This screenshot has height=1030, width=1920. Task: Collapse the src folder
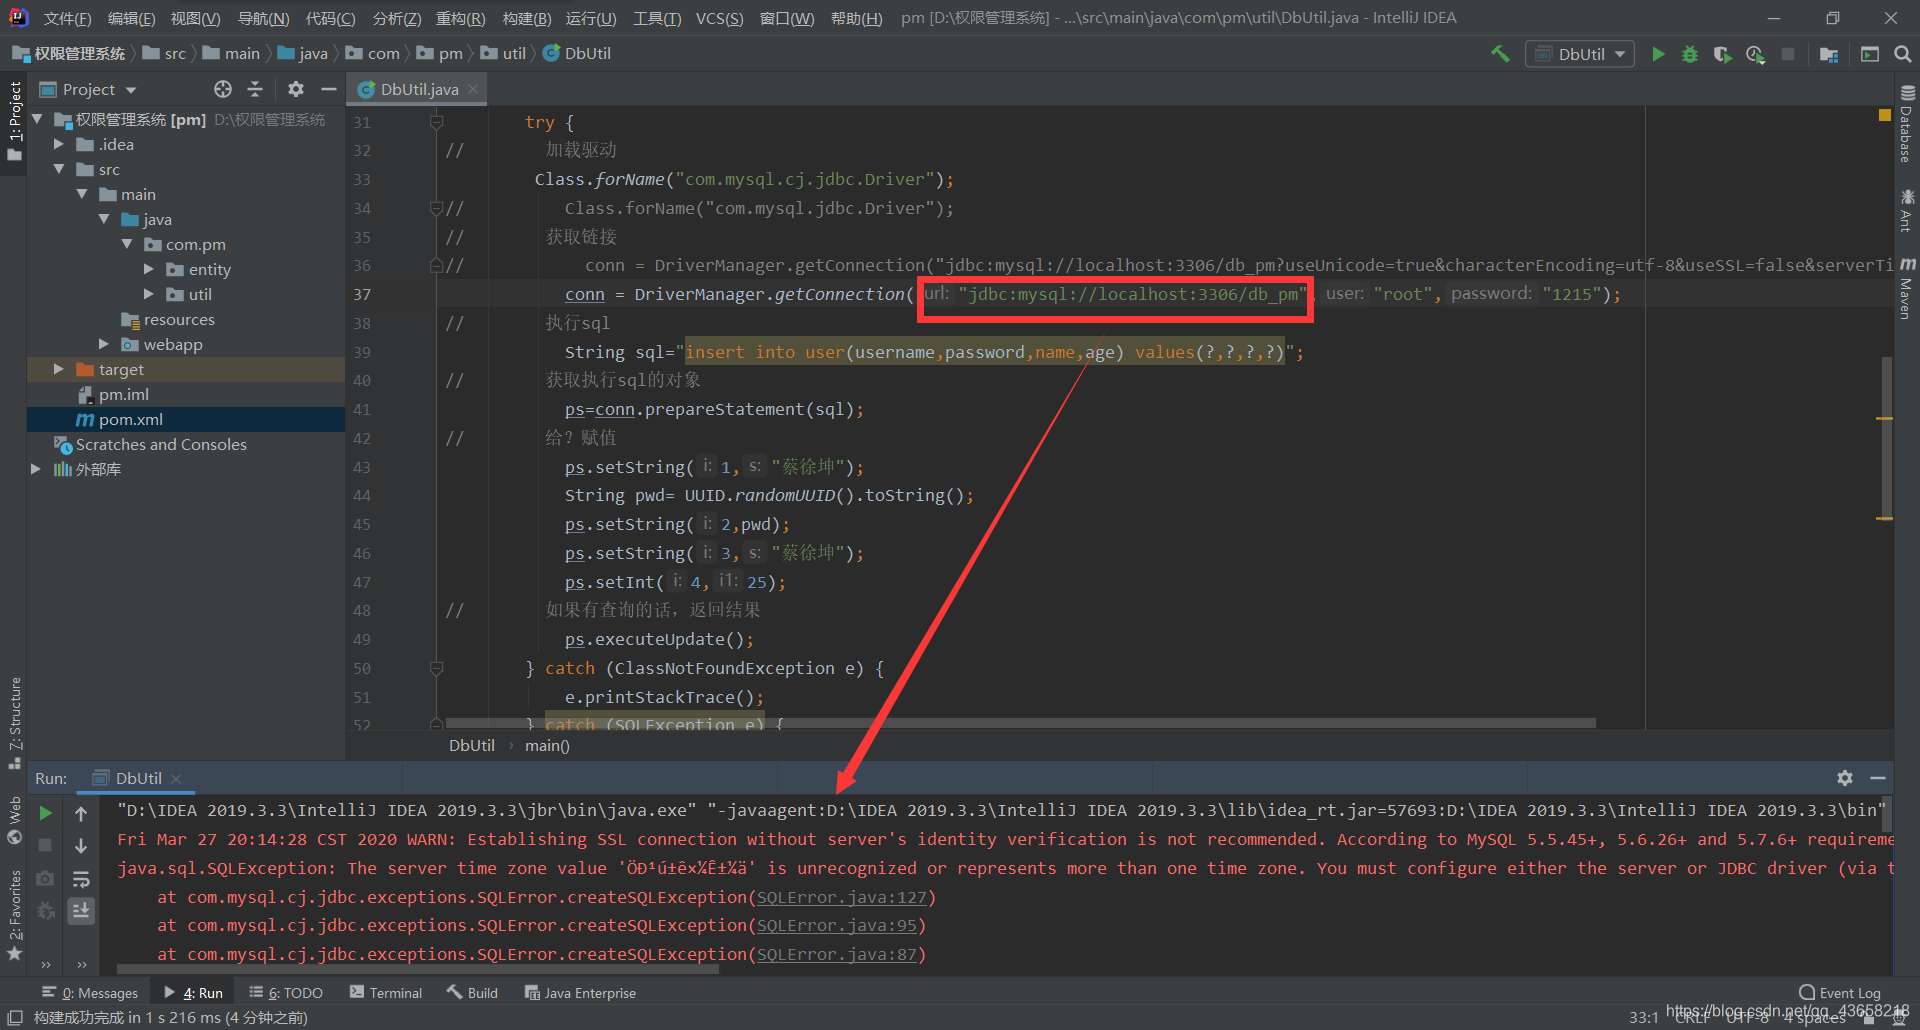(59, 169)
